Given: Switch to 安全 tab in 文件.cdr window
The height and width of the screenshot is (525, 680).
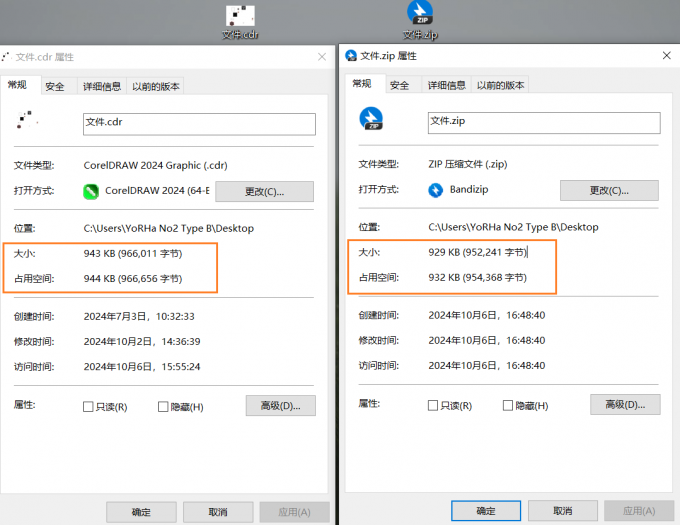Looking at the screenshot, I should point(55,87).
